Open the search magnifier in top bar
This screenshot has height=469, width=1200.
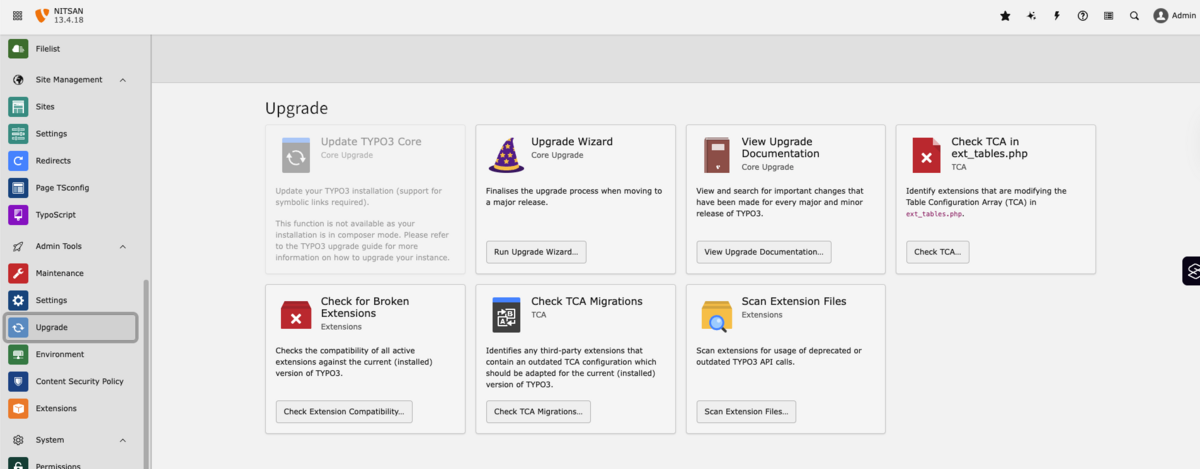click(1134, 16)
